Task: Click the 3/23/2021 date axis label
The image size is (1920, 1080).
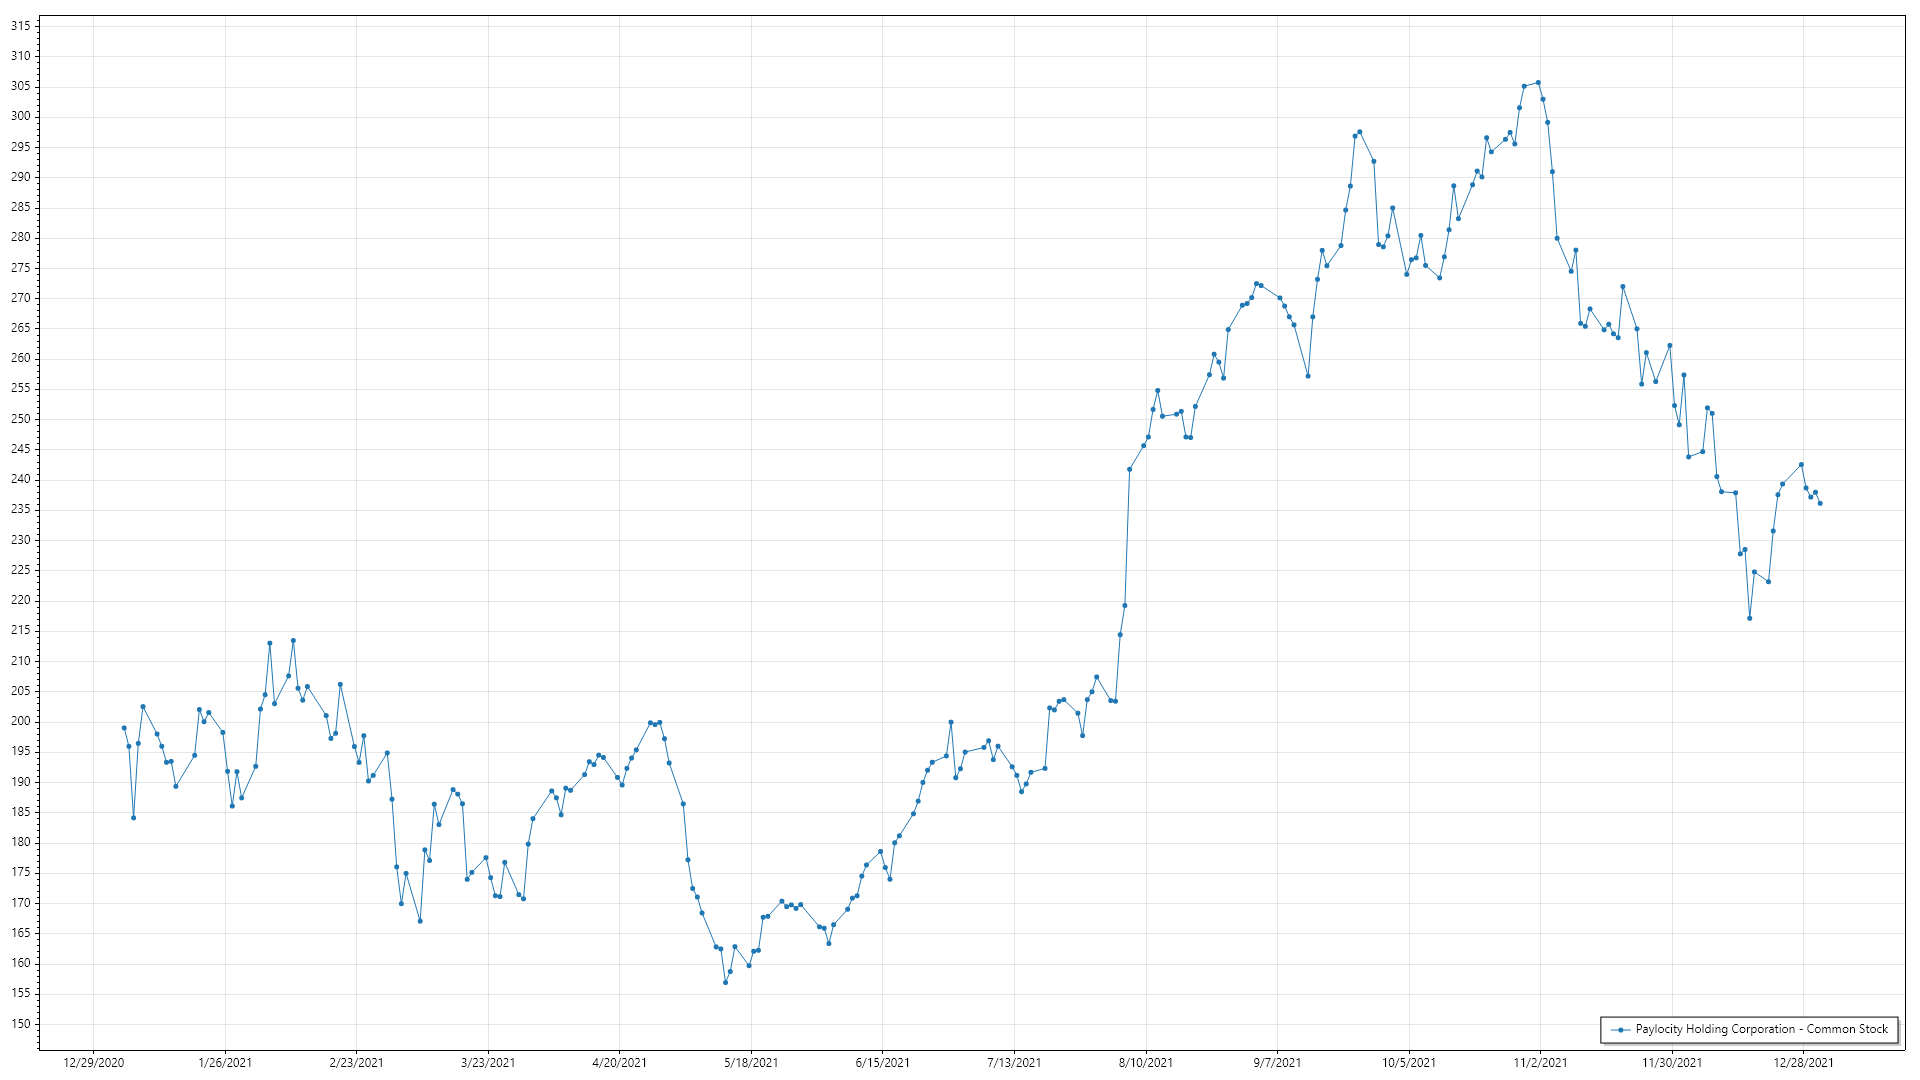Action: [488, 1062]
